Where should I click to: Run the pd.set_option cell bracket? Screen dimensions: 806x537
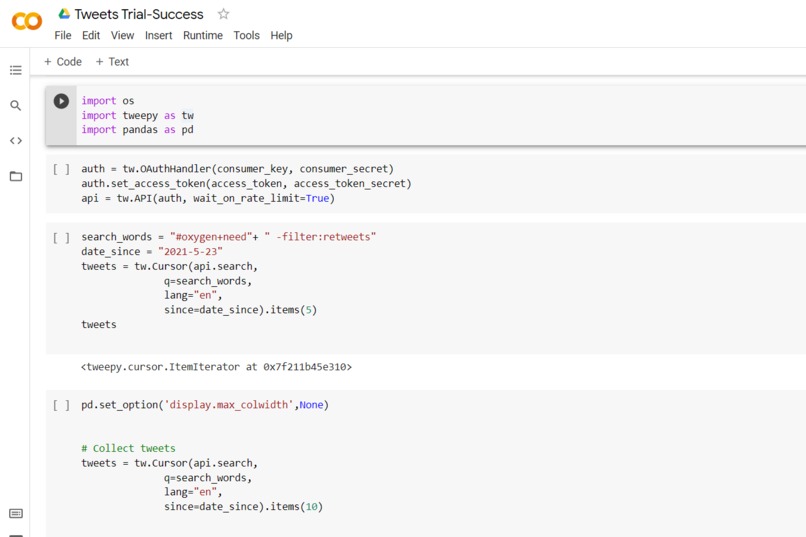[x=61, y=405]
